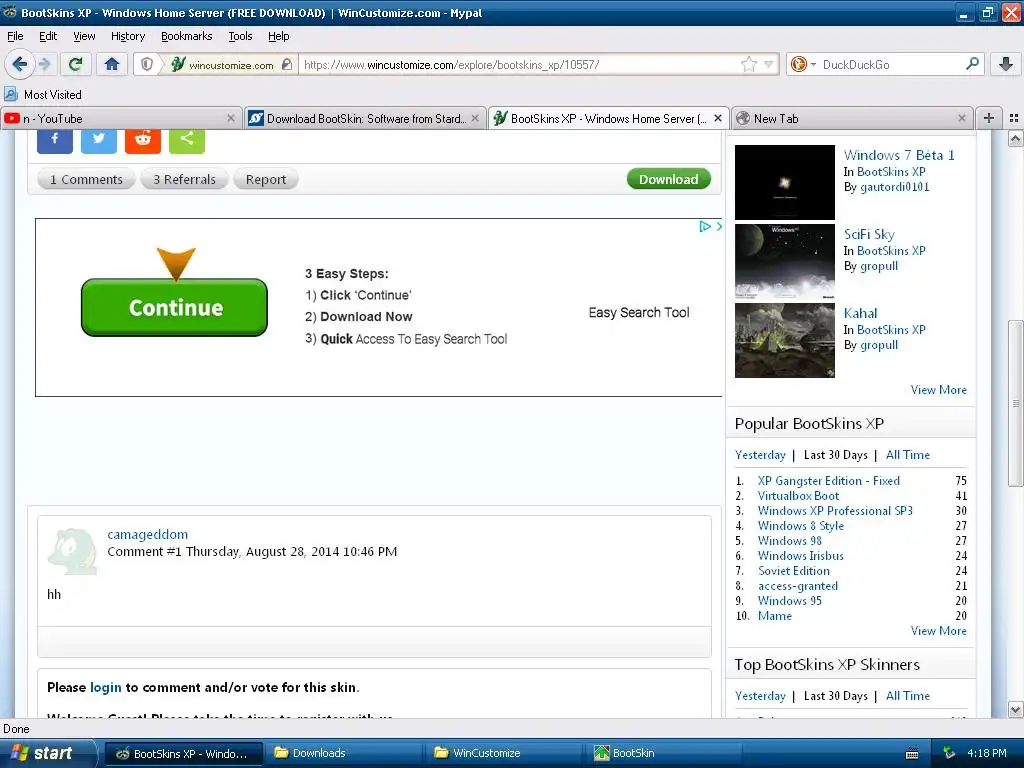The width and height of the screenshot is (1024, 768).
Task: Share on Reddit icon
Action: click(142, 140)
